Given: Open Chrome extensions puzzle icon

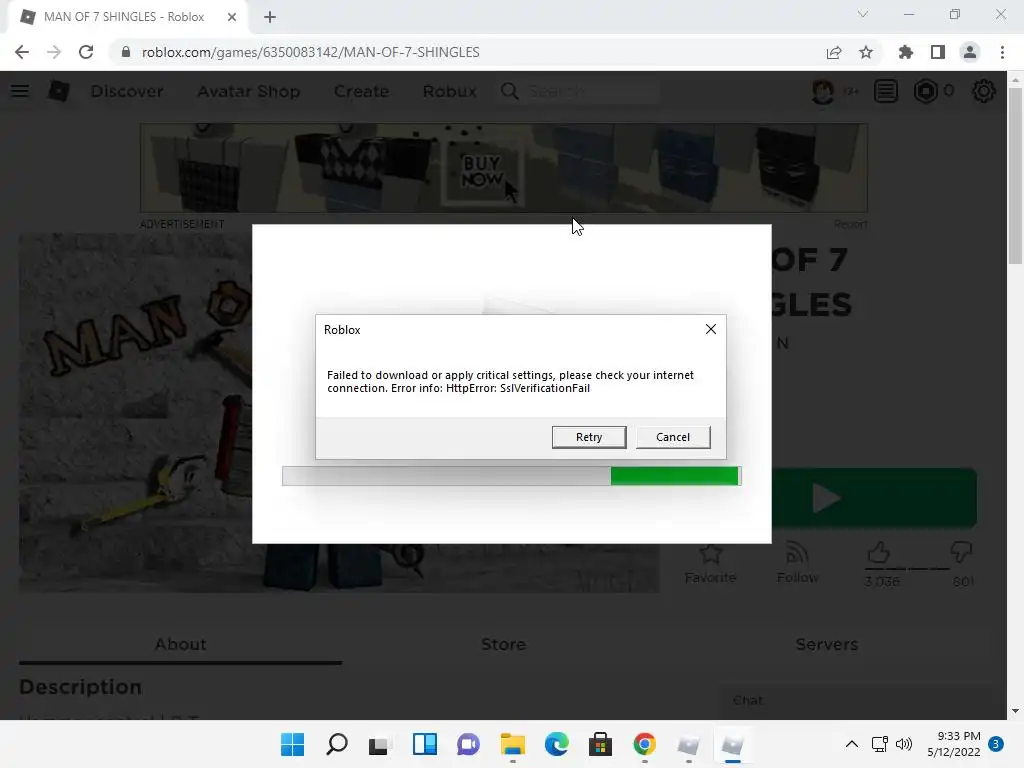Looking at the screenshot, I should click(x=905, y=52).
